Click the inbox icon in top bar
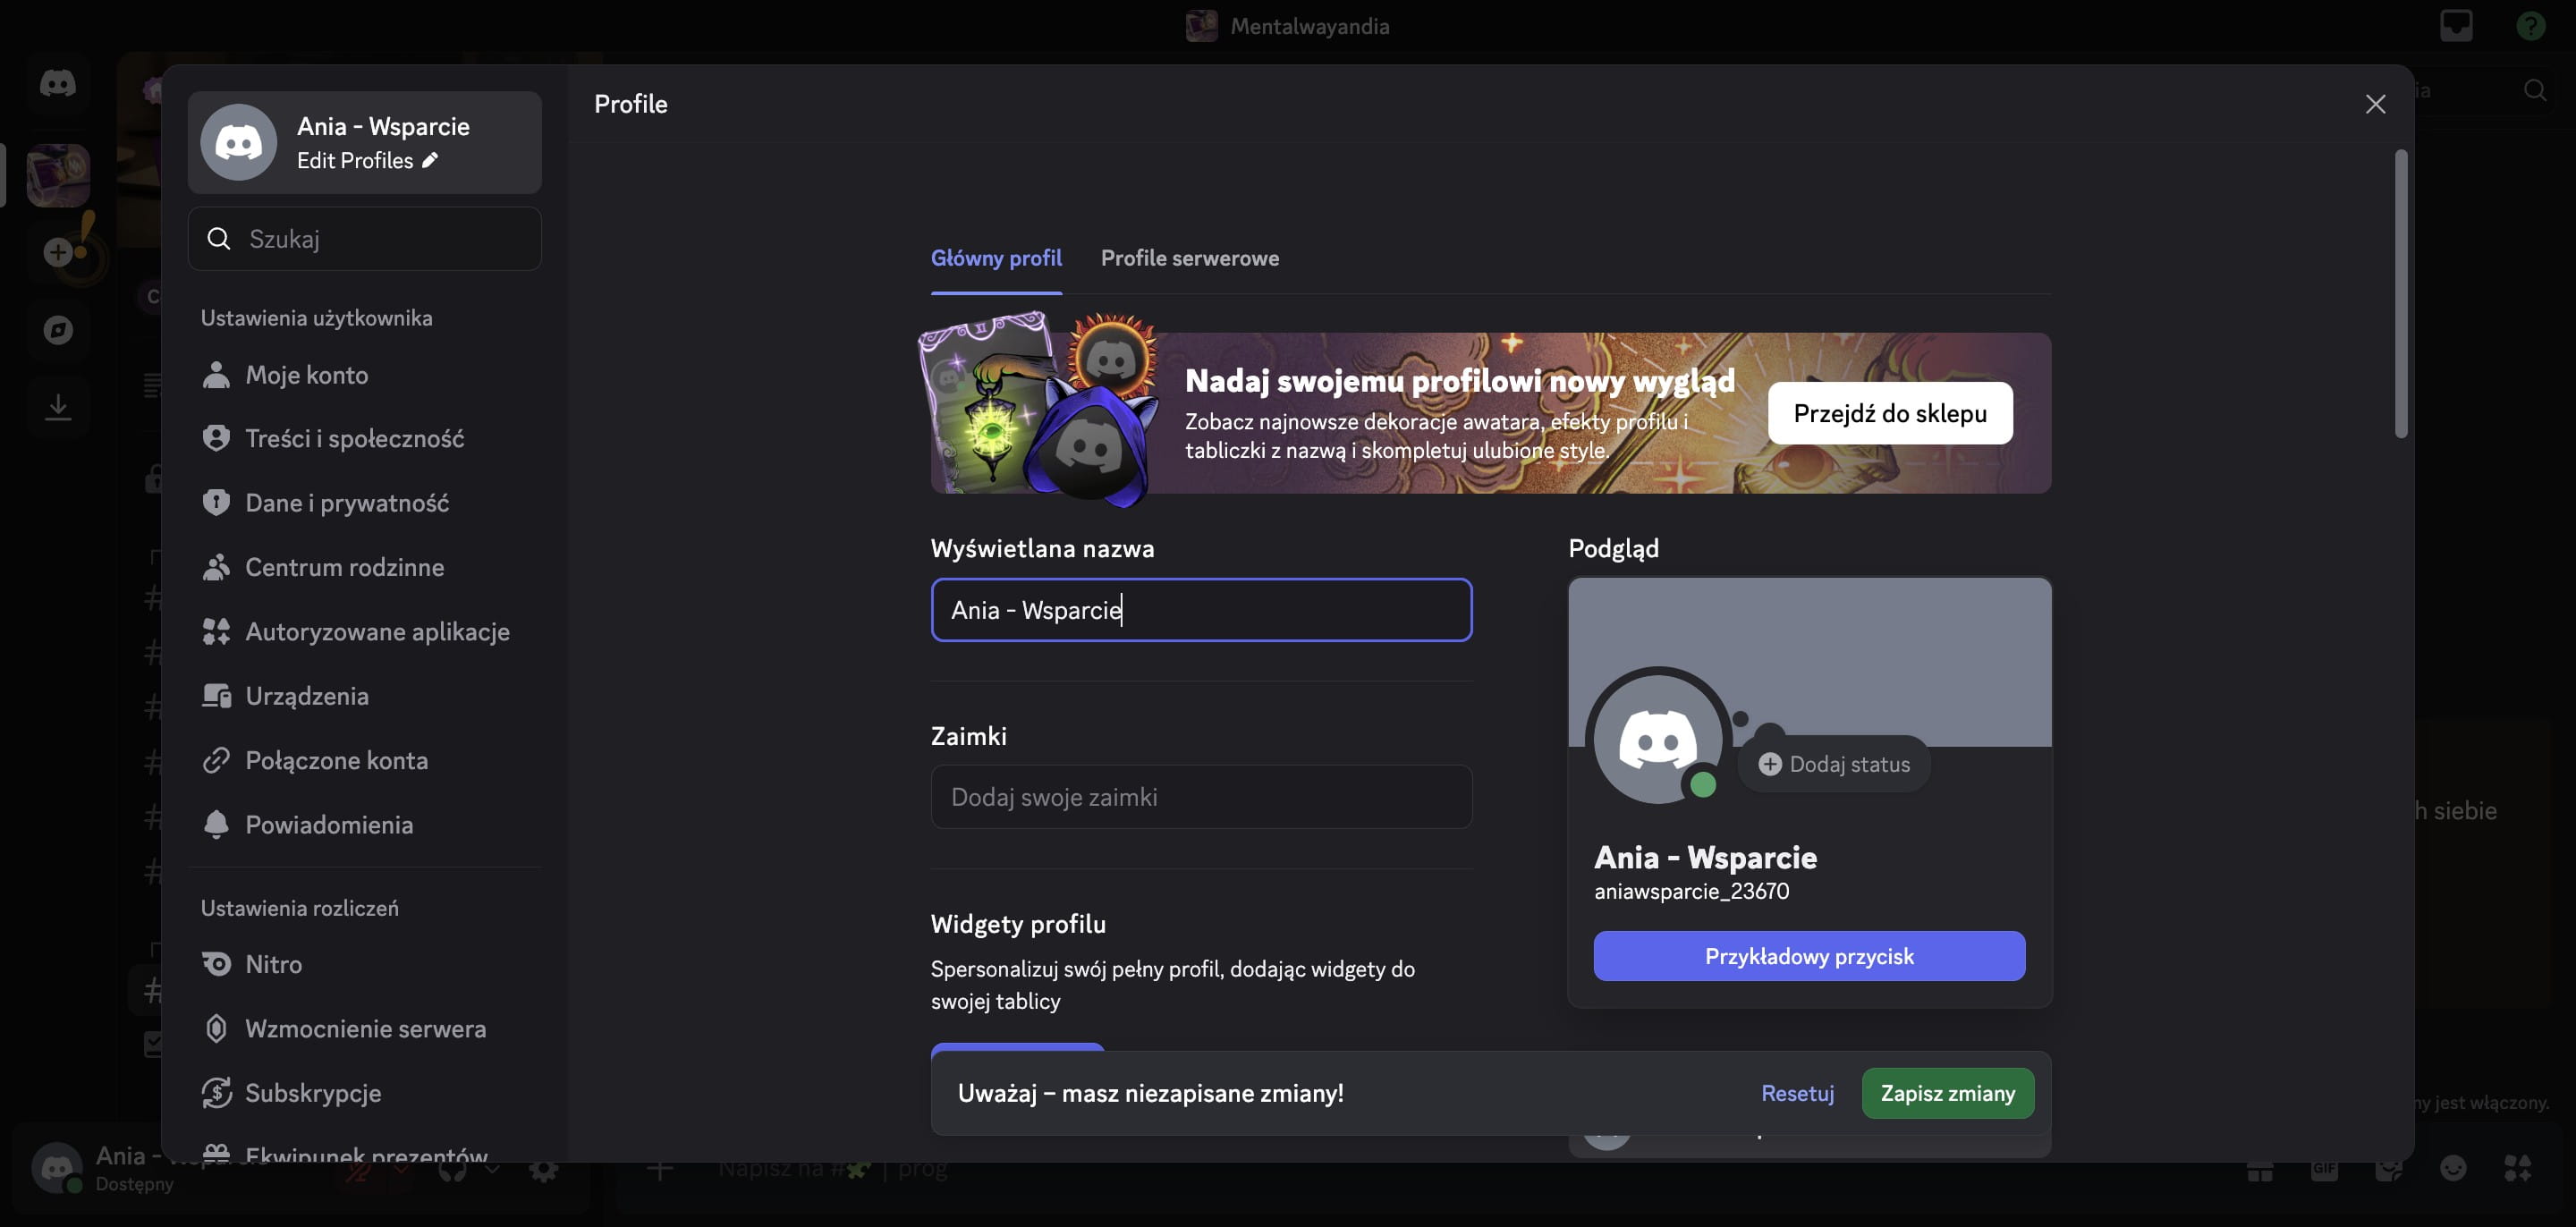This screenshot has height=1227, width=2576. [x=2456, y=26]
